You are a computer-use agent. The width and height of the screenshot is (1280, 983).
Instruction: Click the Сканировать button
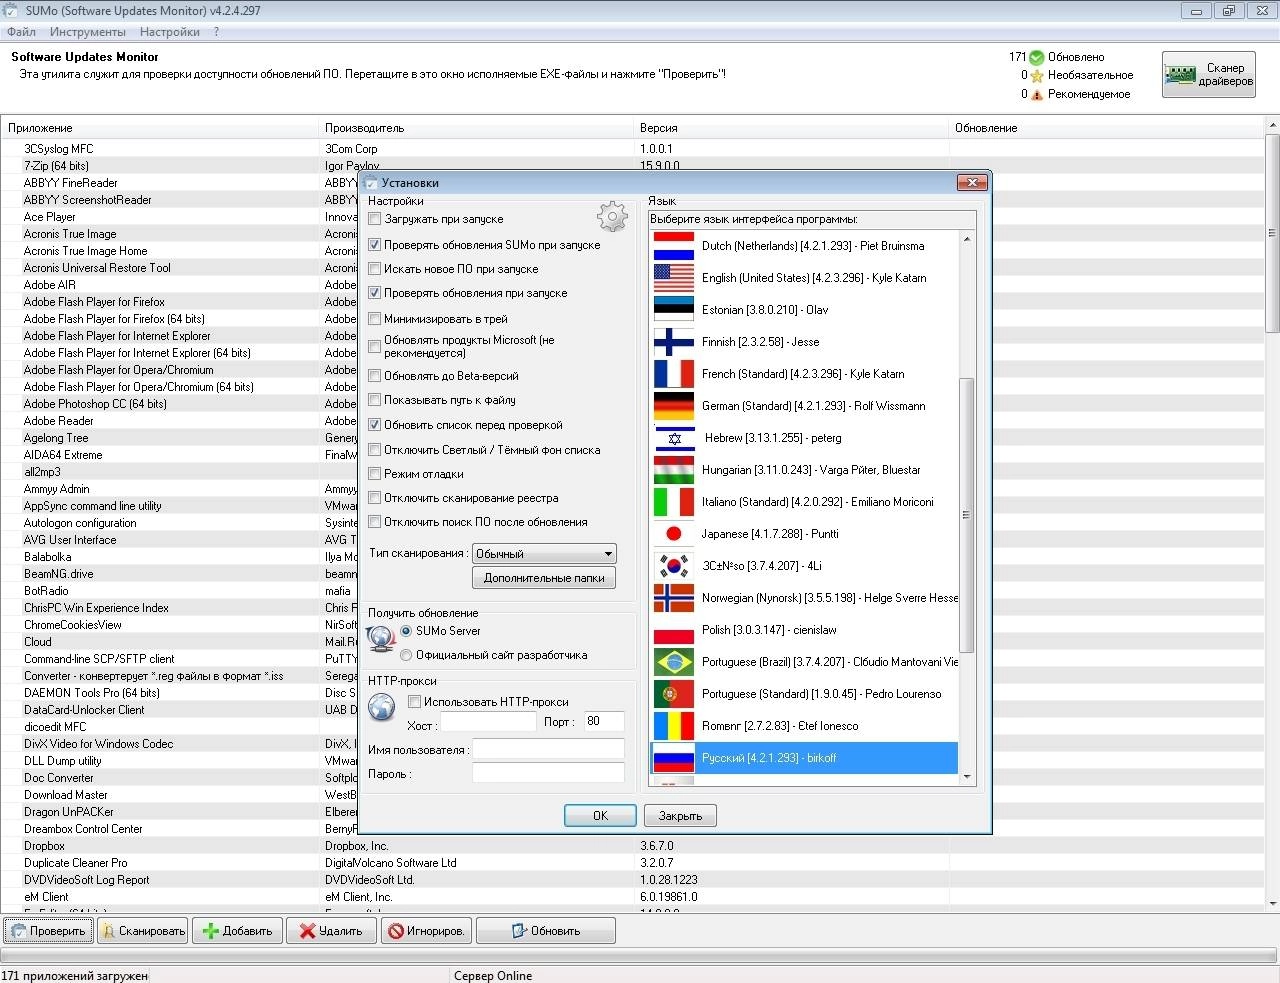[143, 931]
